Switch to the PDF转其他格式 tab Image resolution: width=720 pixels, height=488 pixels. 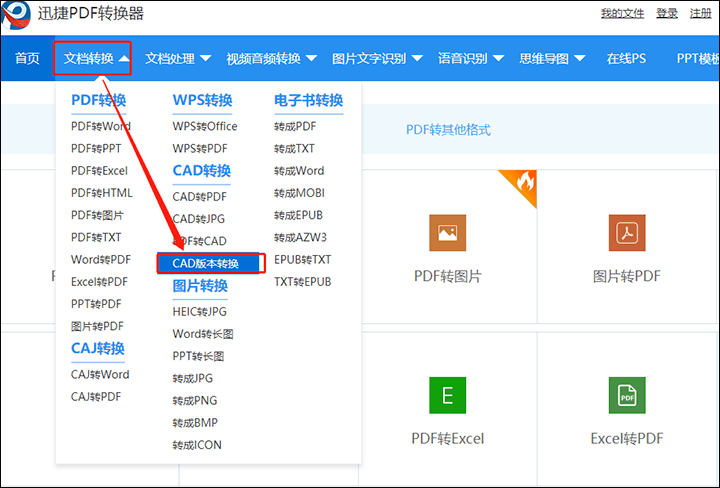[x=448, y=130]
